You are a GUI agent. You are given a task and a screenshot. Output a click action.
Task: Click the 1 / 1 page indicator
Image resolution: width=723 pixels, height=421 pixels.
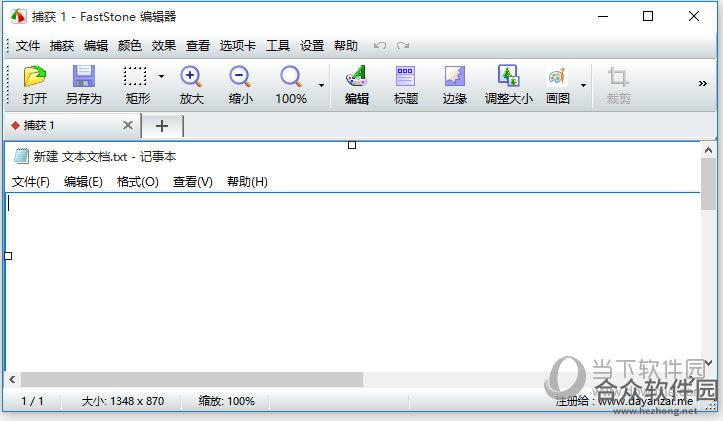(32, 401)
